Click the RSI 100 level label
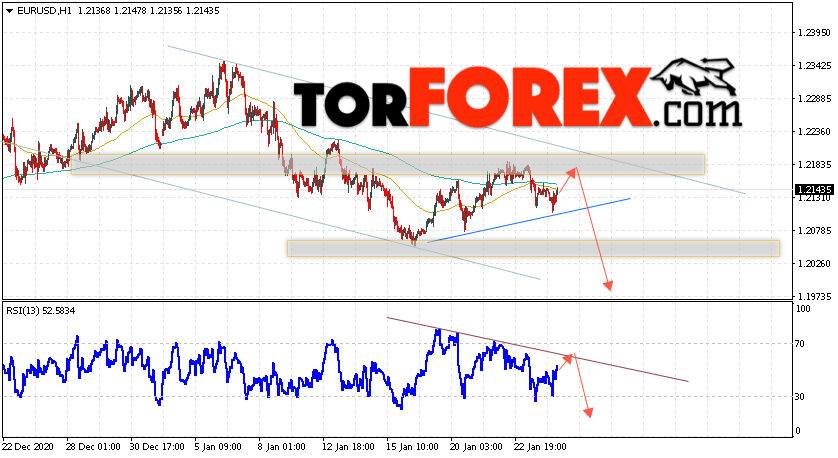838x458 pixels. tap(803, 309)
